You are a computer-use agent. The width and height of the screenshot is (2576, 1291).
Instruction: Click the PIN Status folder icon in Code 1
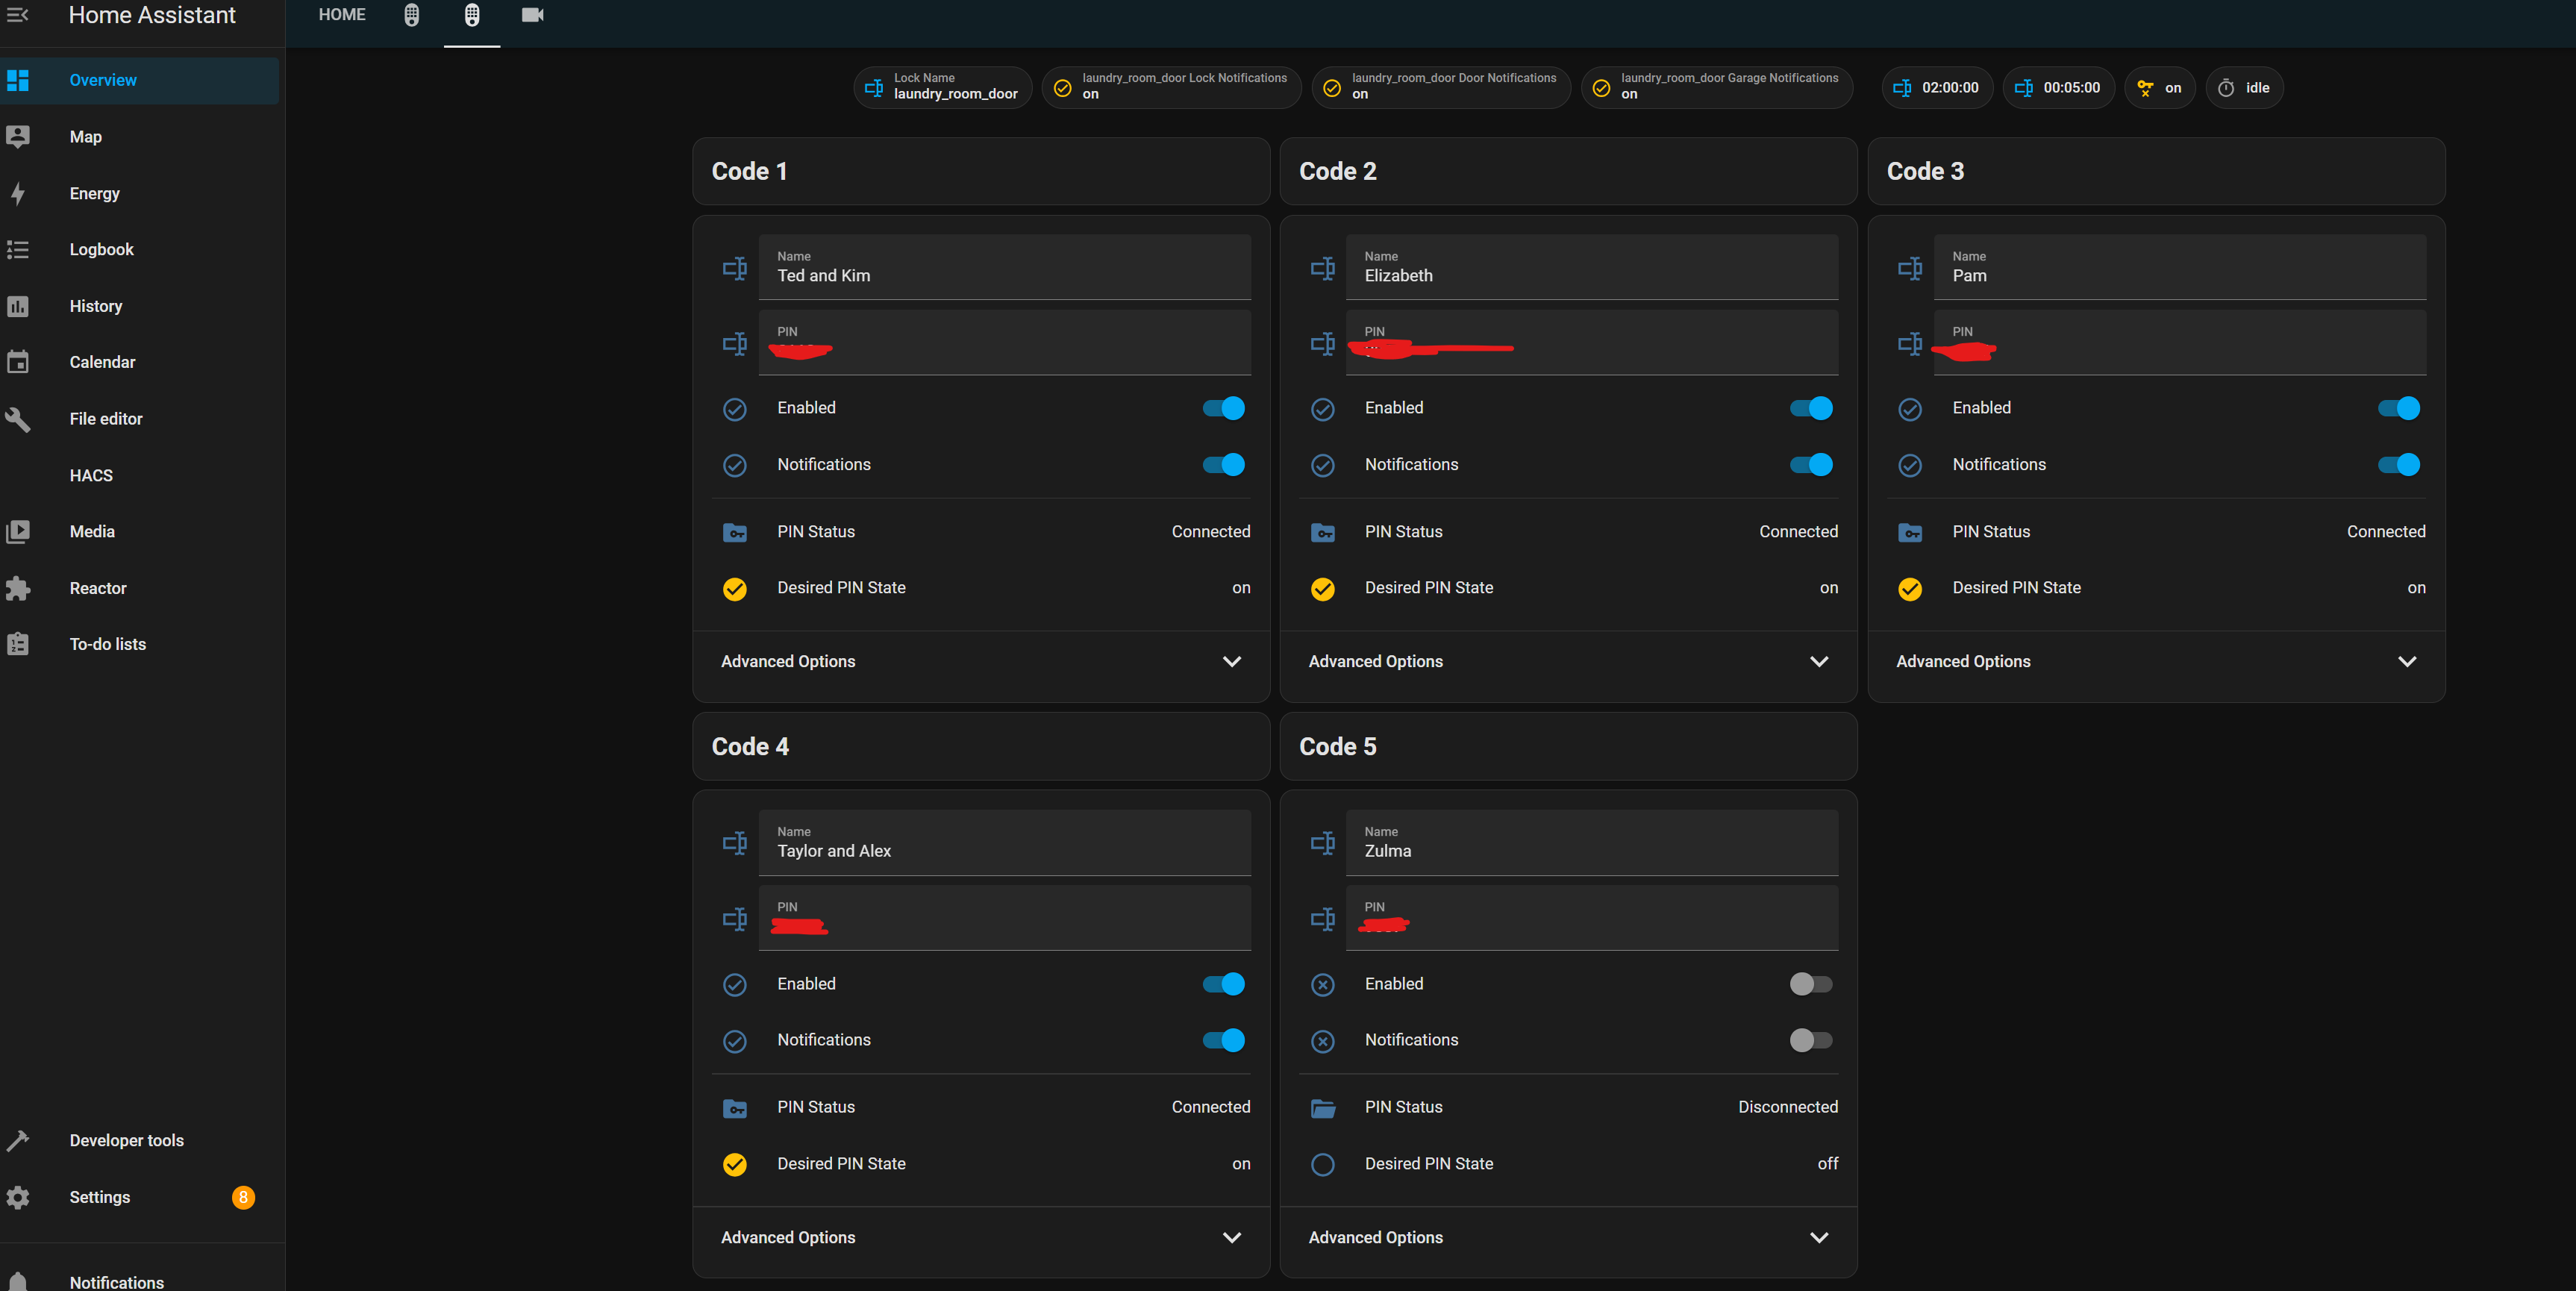pyautogui.click(x=735, y=532)
